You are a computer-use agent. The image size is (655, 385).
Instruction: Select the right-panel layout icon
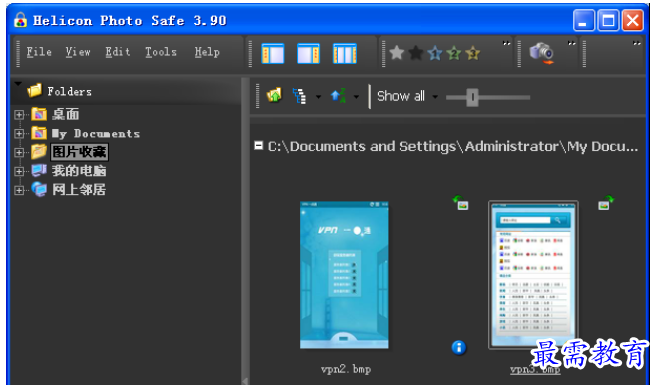tap(309, 53)
